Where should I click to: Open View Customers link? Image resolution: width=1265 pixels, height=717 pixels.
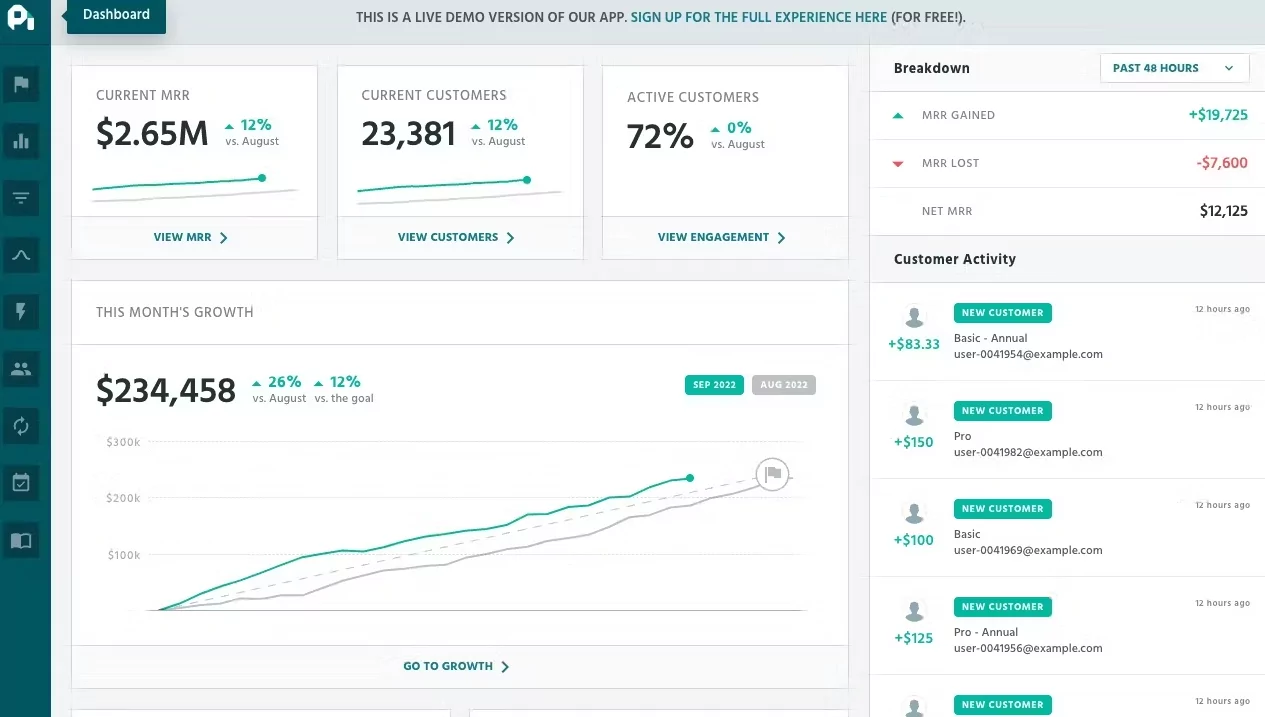click(457, 238)
